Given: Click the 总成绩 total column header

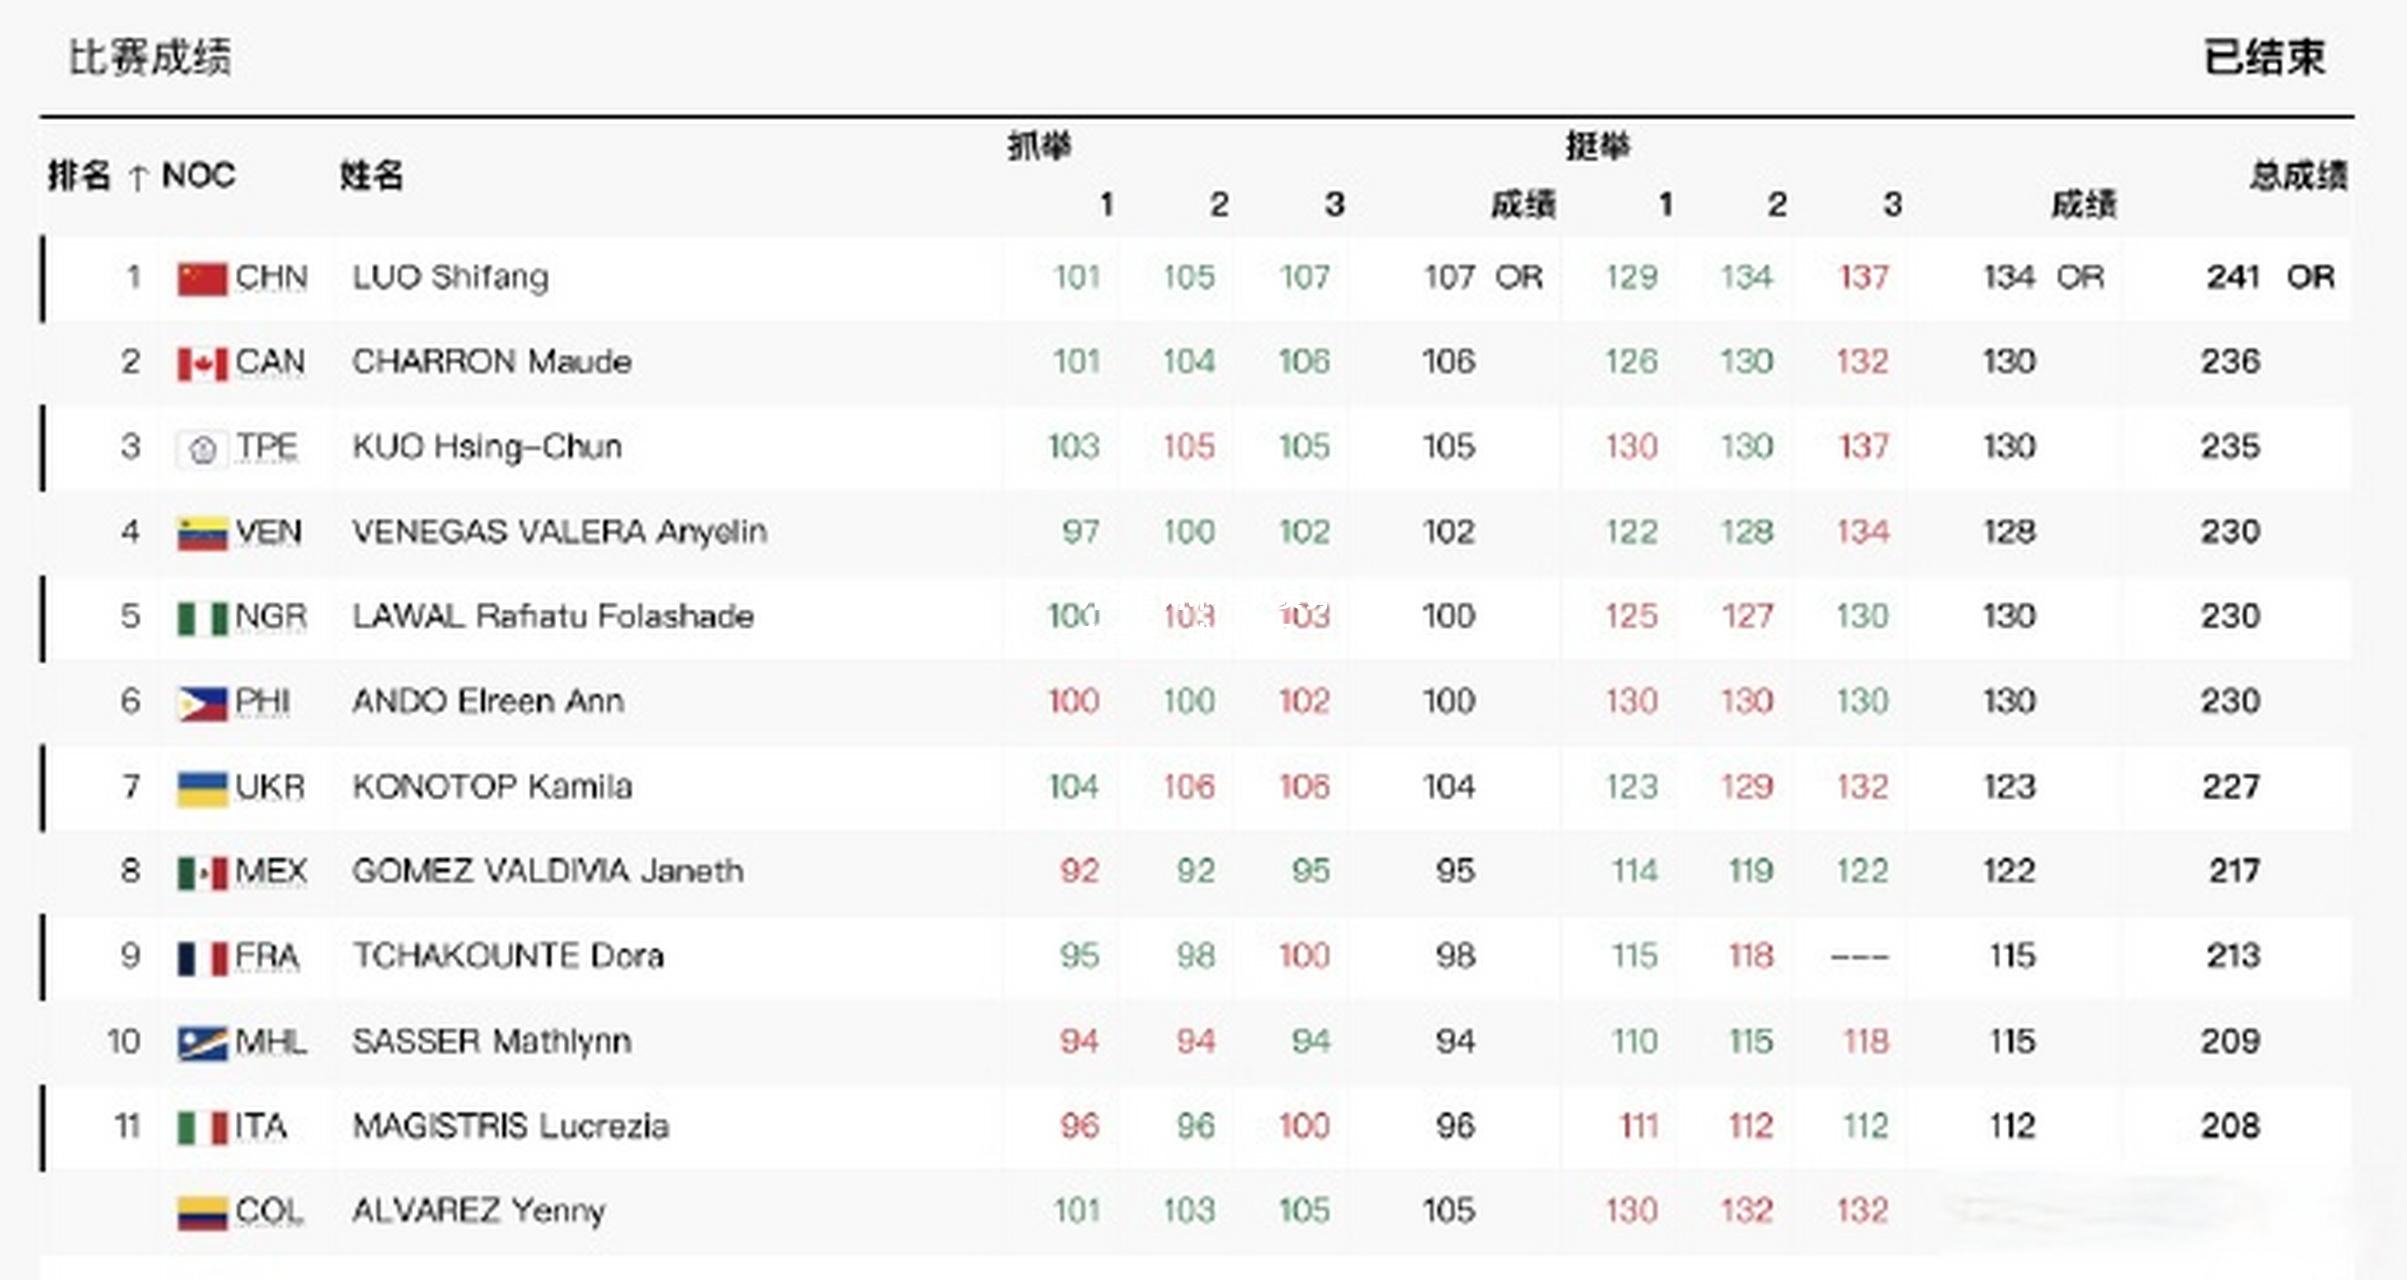Looking at the screenshot, I should tap(2298, 176).
